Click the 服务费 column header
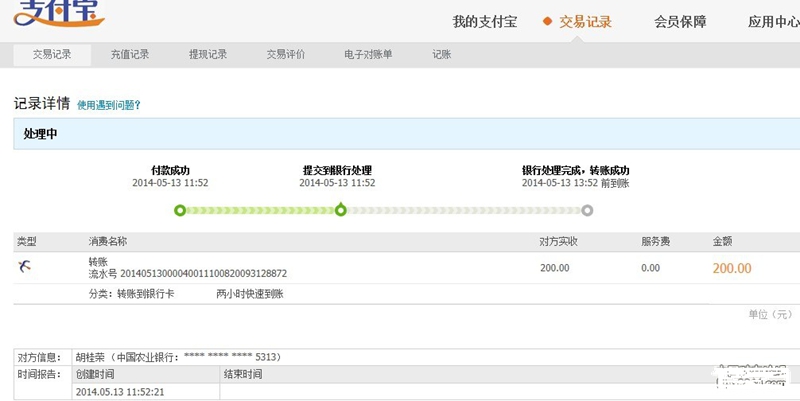The image size is (800, 401). [x=656, y=241]
